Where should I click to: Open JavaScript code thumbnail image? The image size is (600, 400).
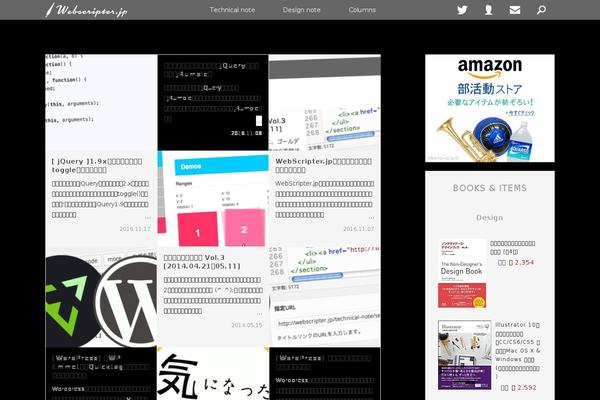pyautogui.click(x=101, y=103)
